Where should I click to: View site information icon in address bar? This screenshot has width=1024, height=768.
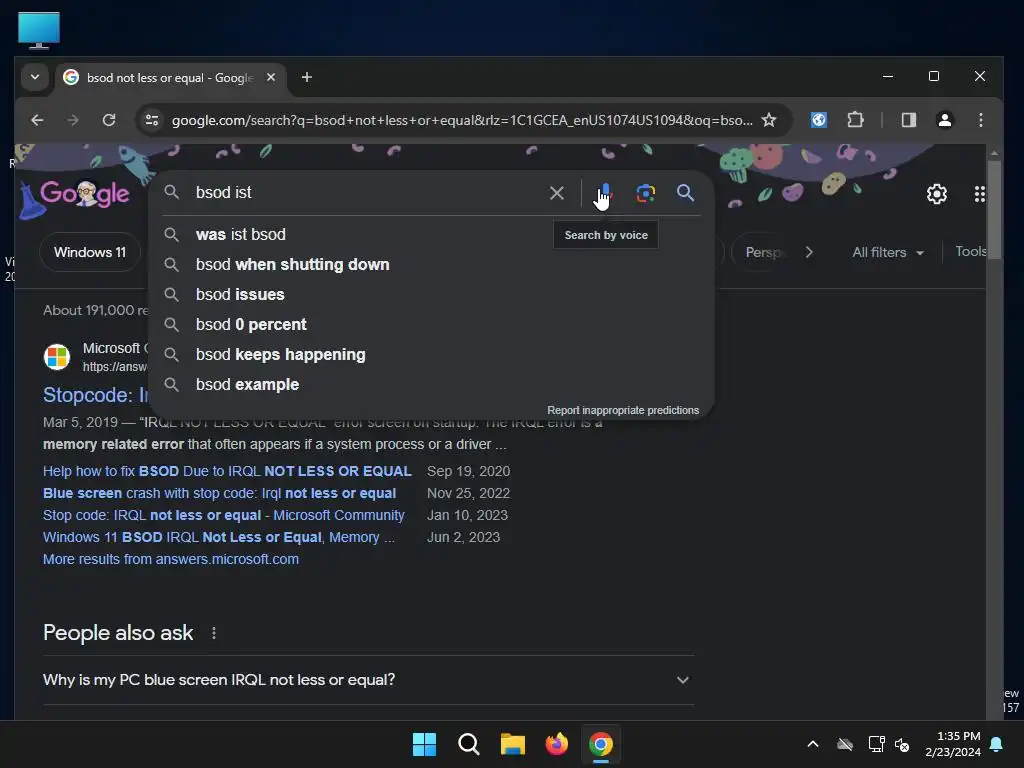click(152, 120)
